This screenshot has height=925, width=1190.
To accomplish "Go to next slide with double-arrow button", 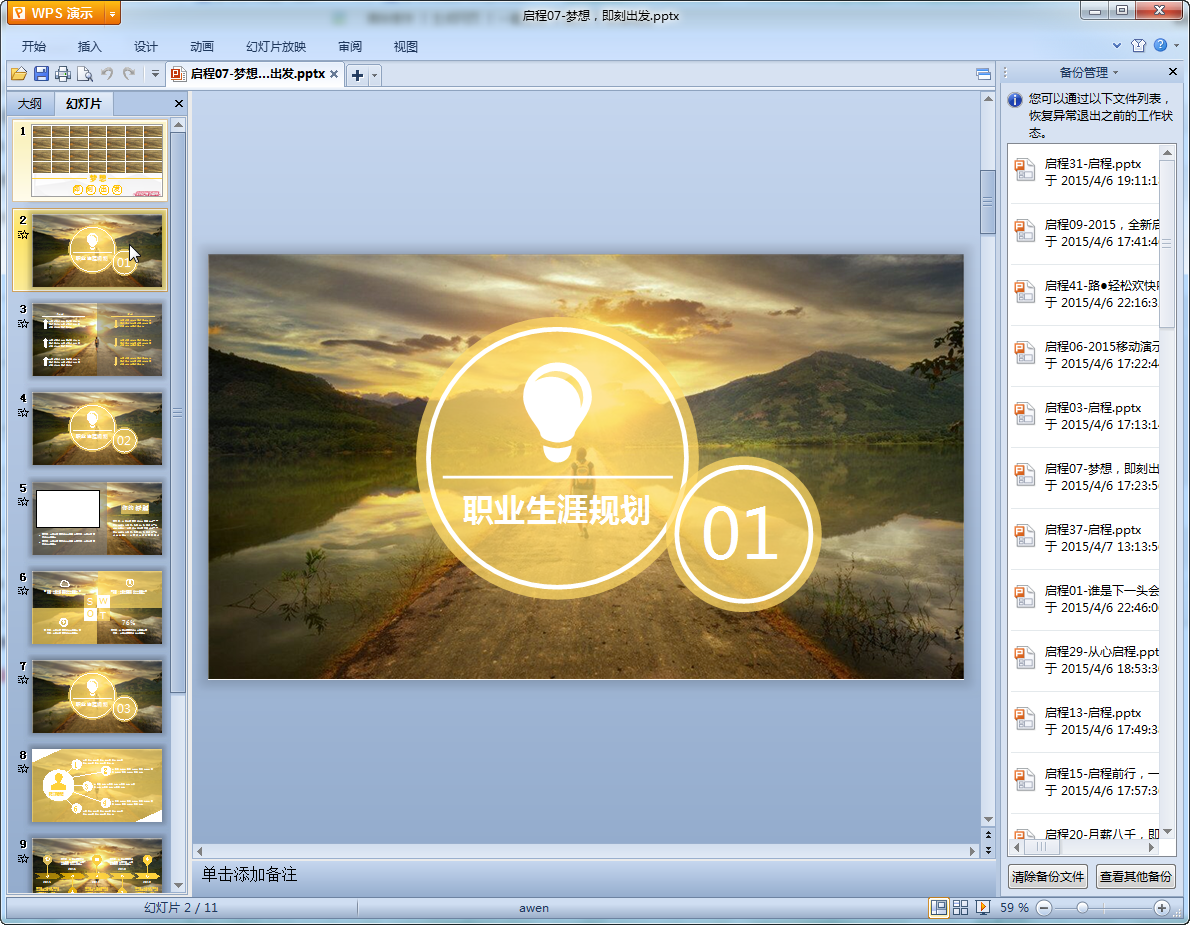I will point(988,851).
